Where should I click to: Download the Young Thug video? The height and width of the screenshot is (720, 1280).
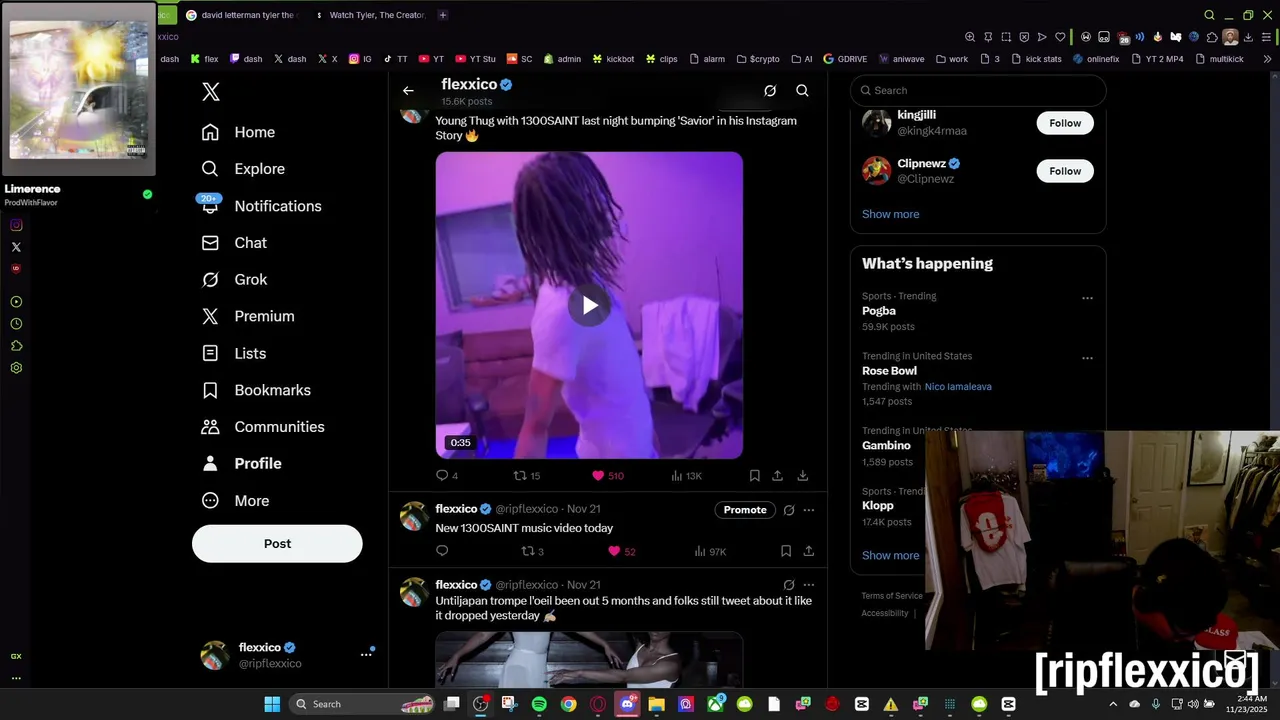coord(802,476)
